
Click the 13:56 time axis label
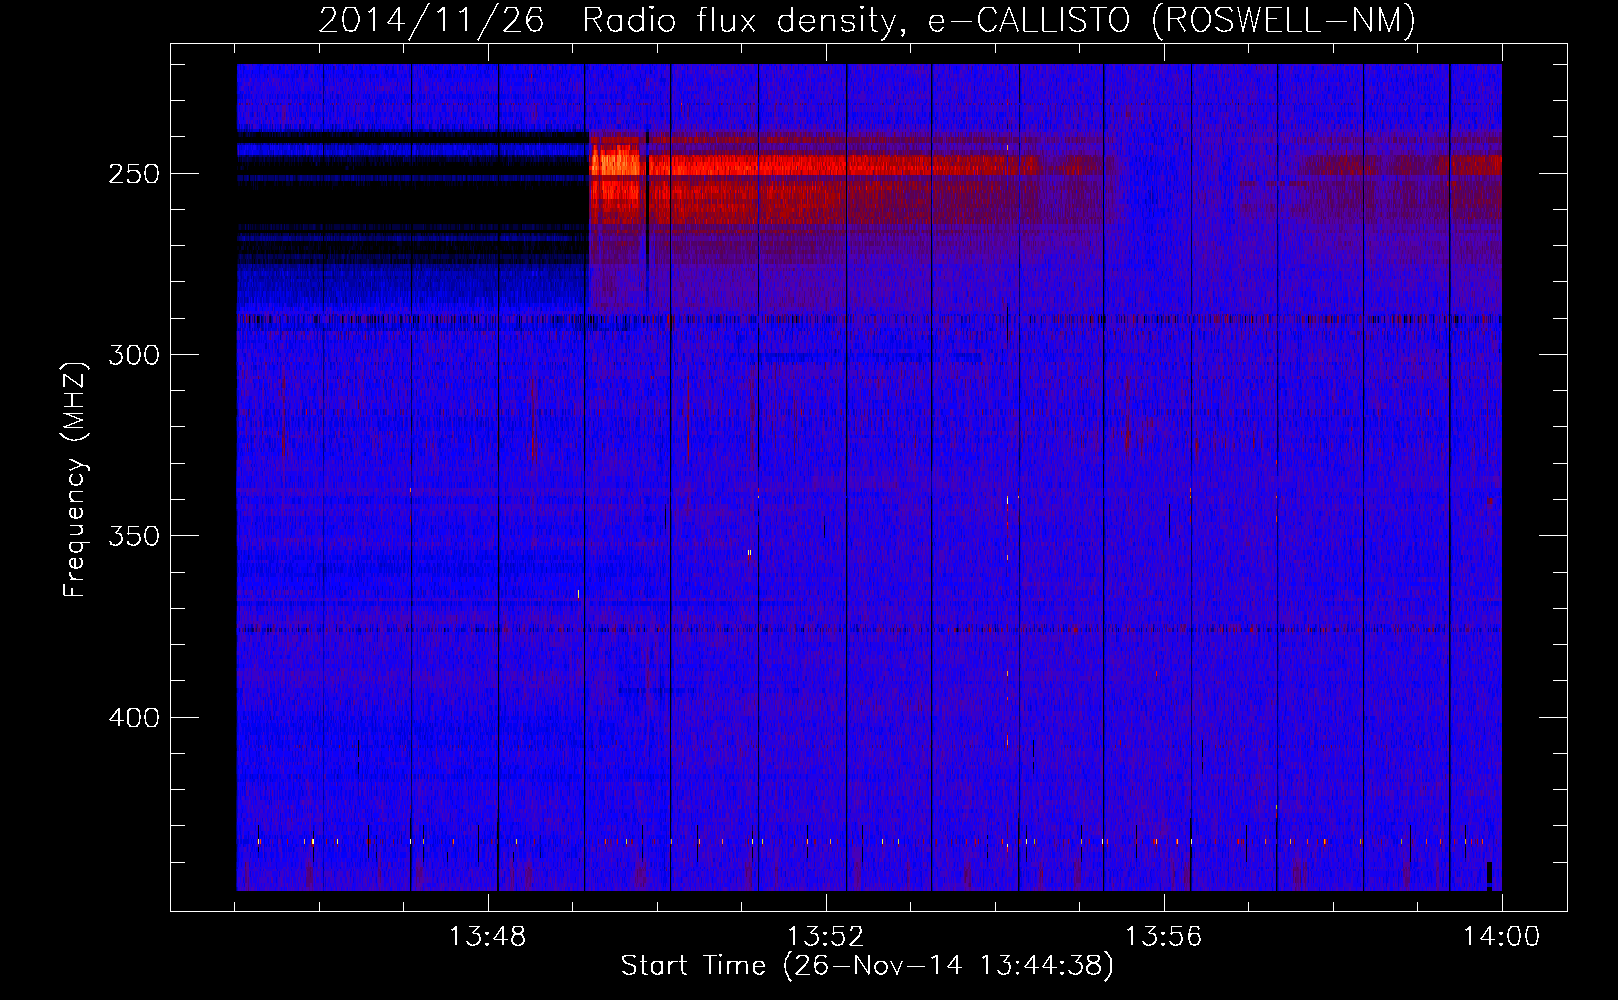point(1163,937)
